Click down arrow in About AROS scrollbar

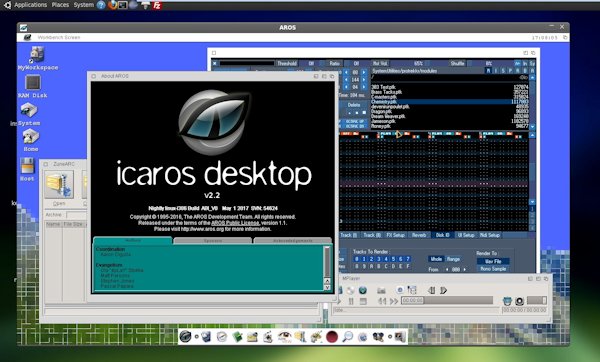click(x=327, y=287)
